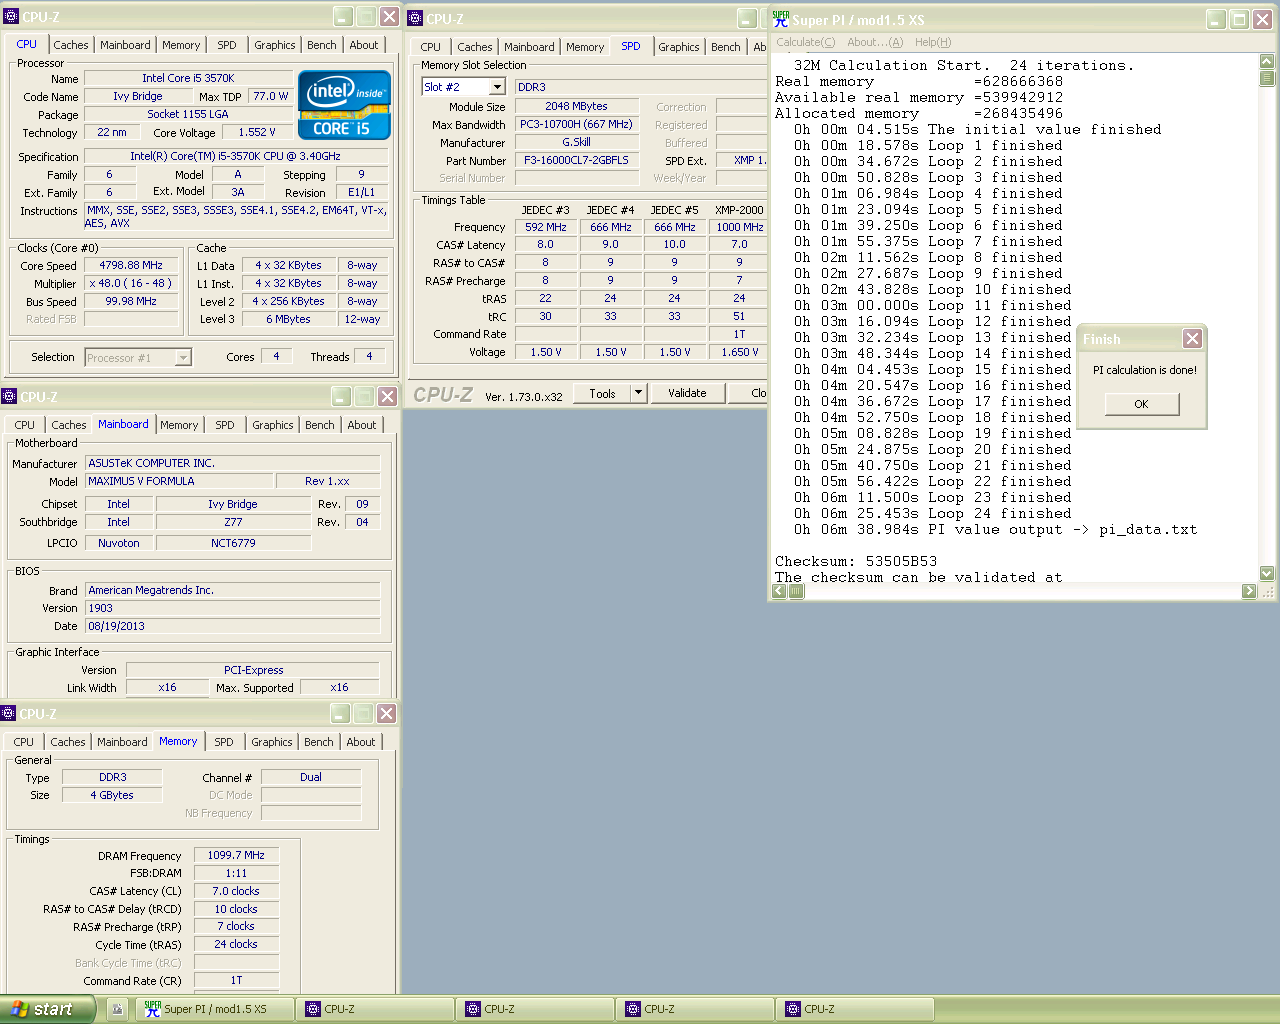The image size is (1280, 1024).
Task: Click the CAS# Latency value 7.0 clocks
Action: pos(236,891)
